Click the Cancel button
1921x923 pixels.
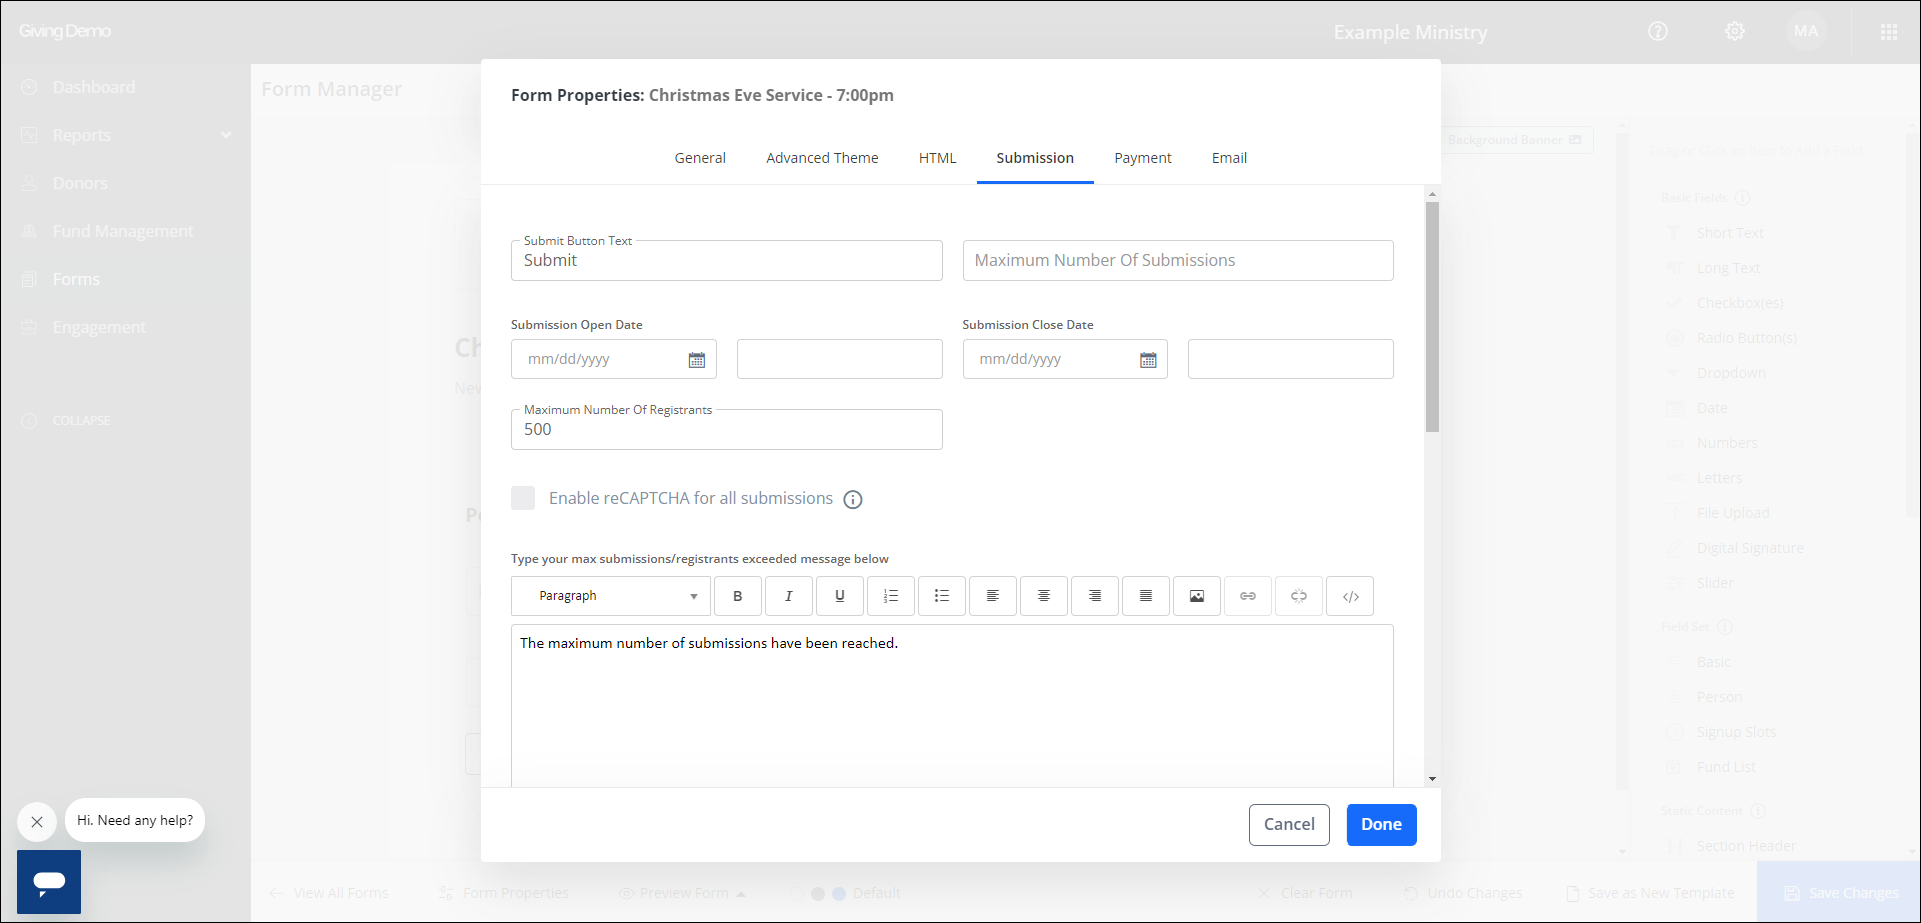pos(1289,825)
